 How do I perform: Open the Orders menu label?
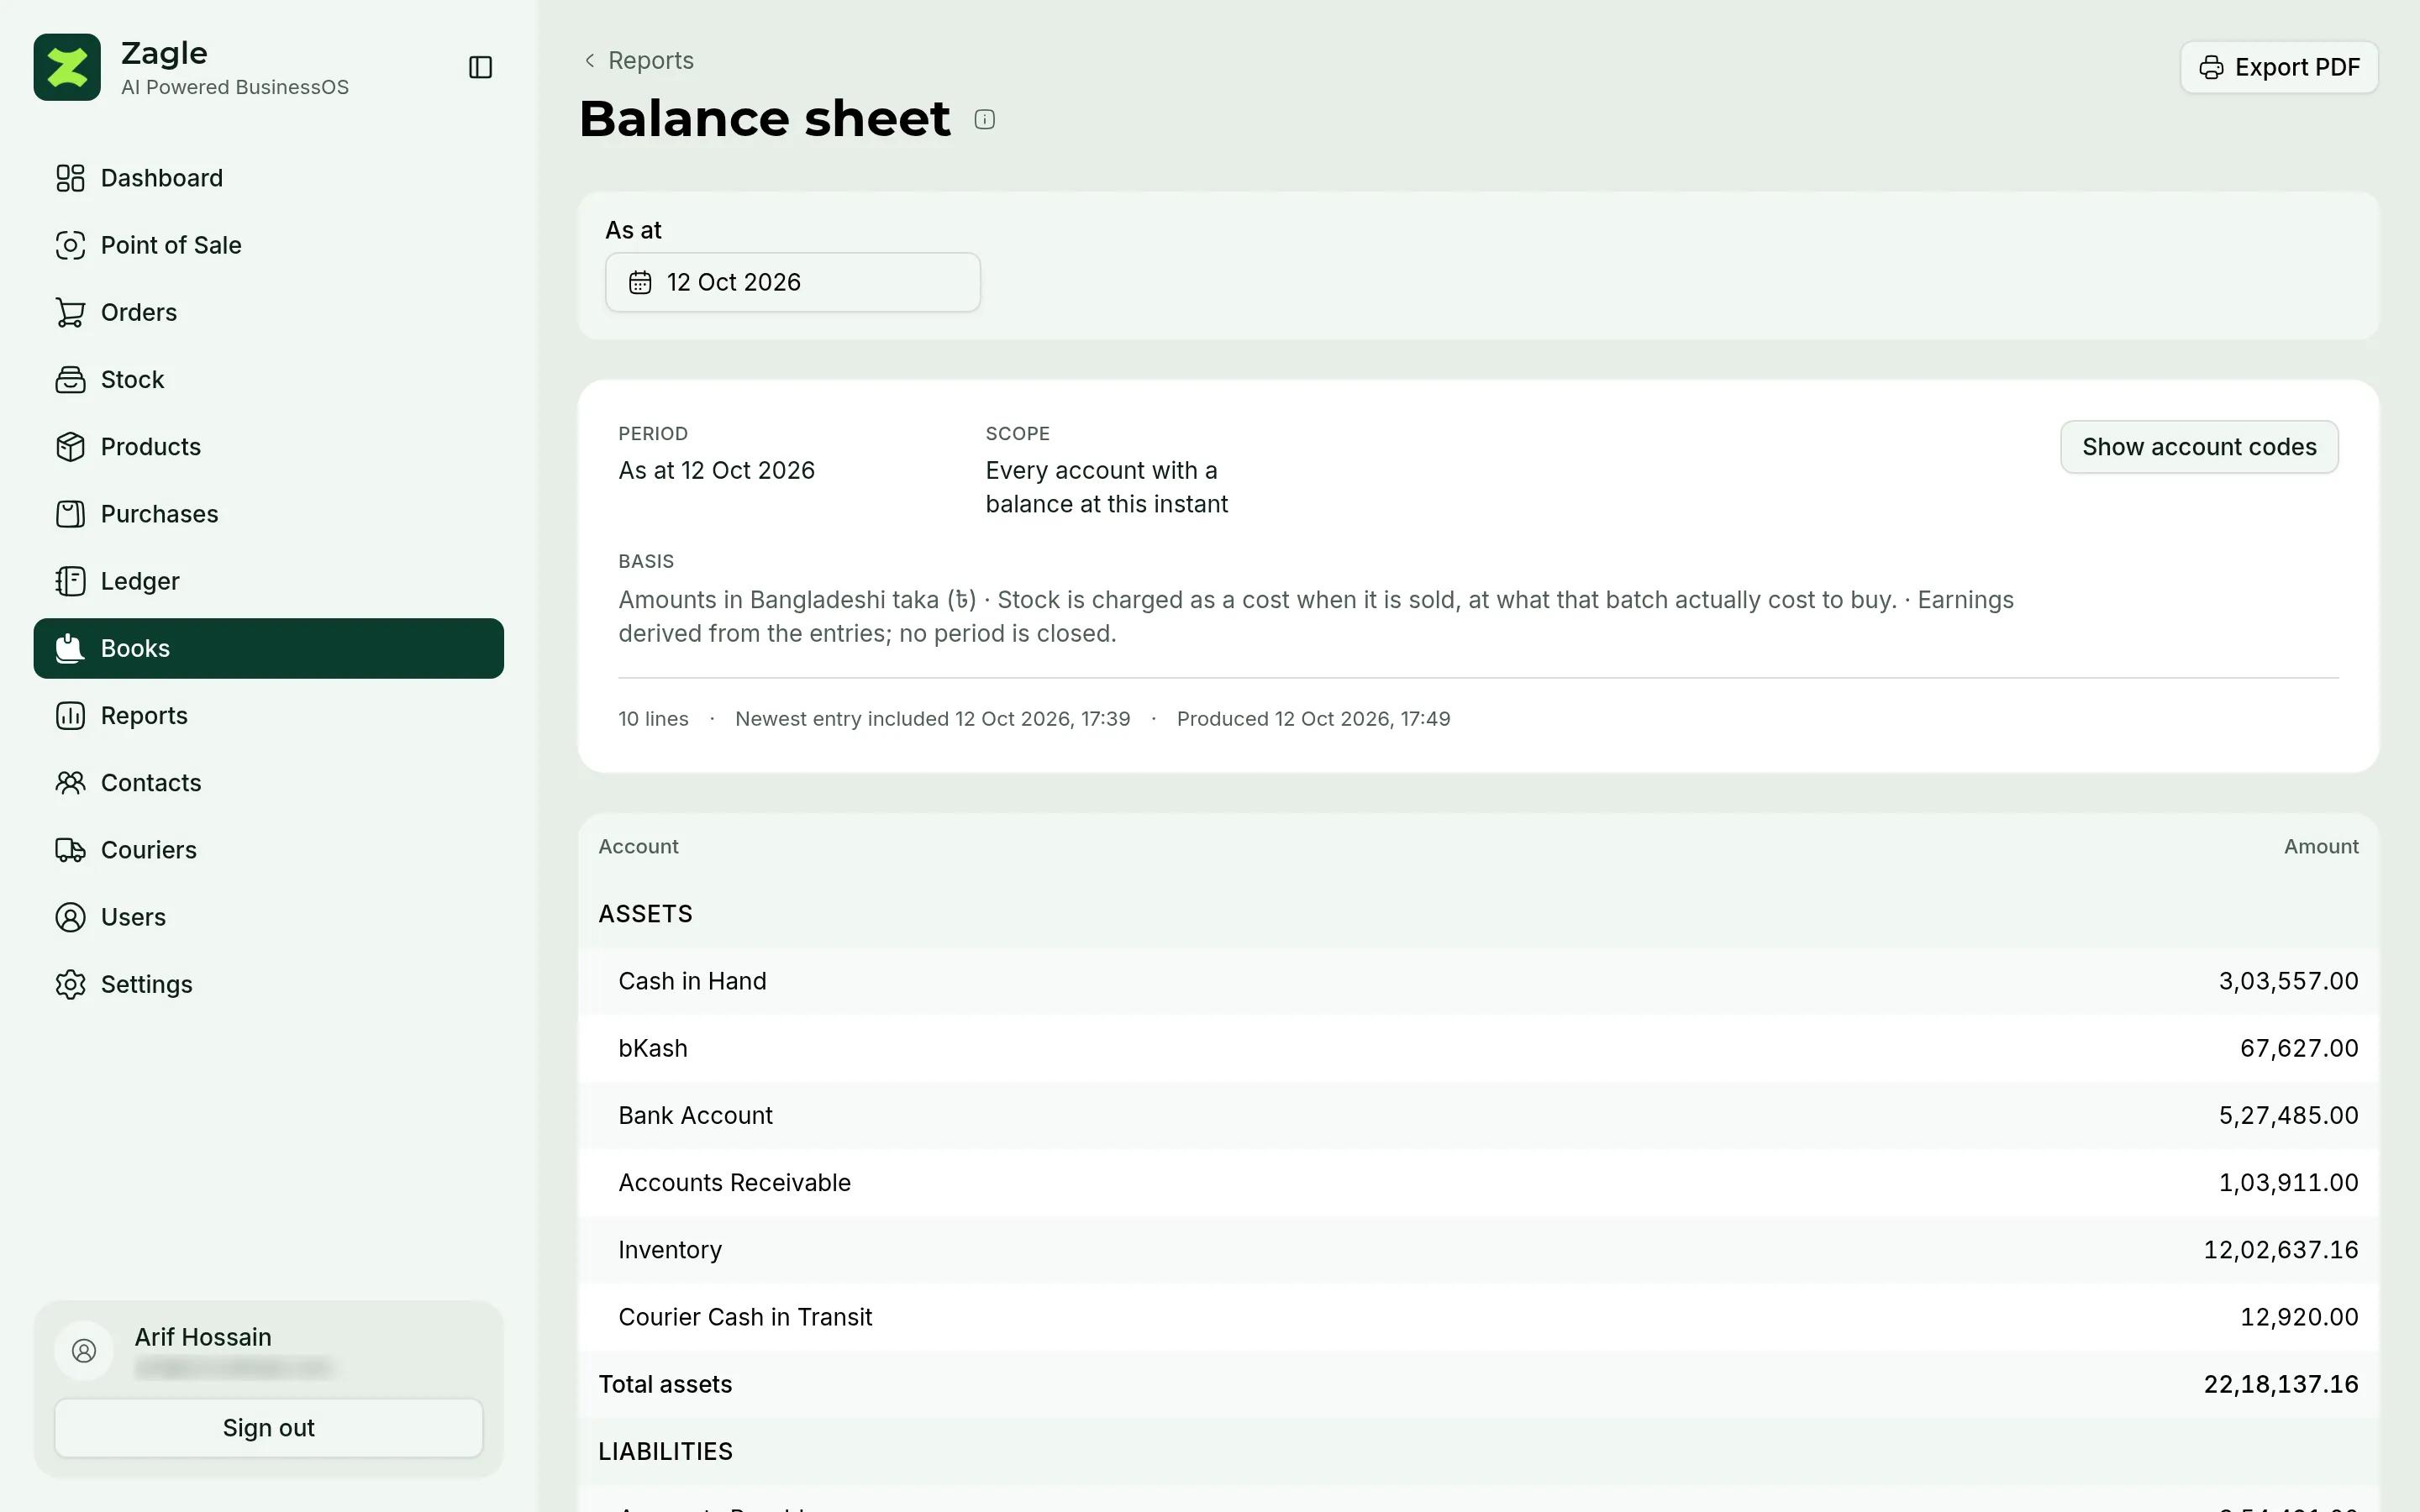pyautogui.click(x=139, y=312)
